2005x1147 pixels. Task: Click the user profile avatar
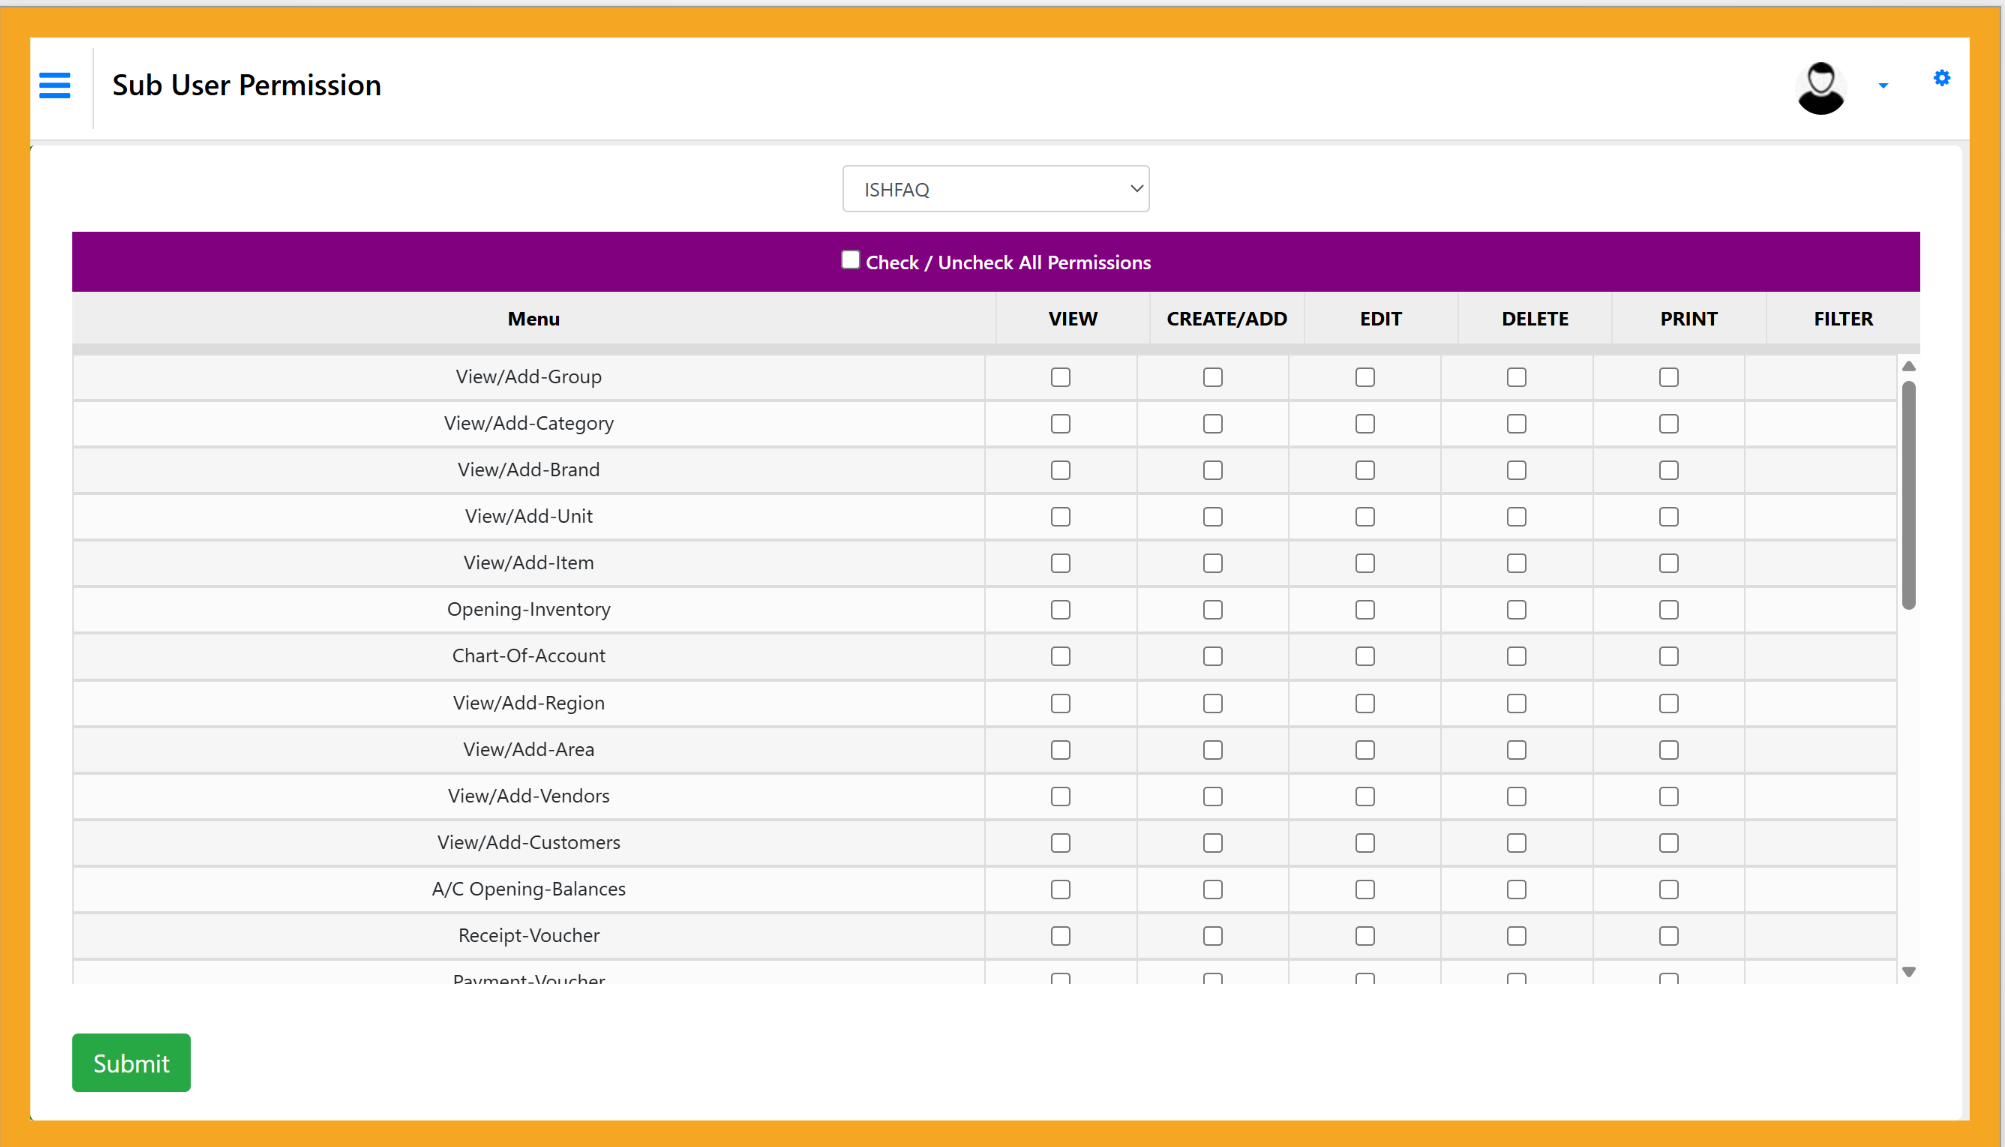coord(1820,88)
